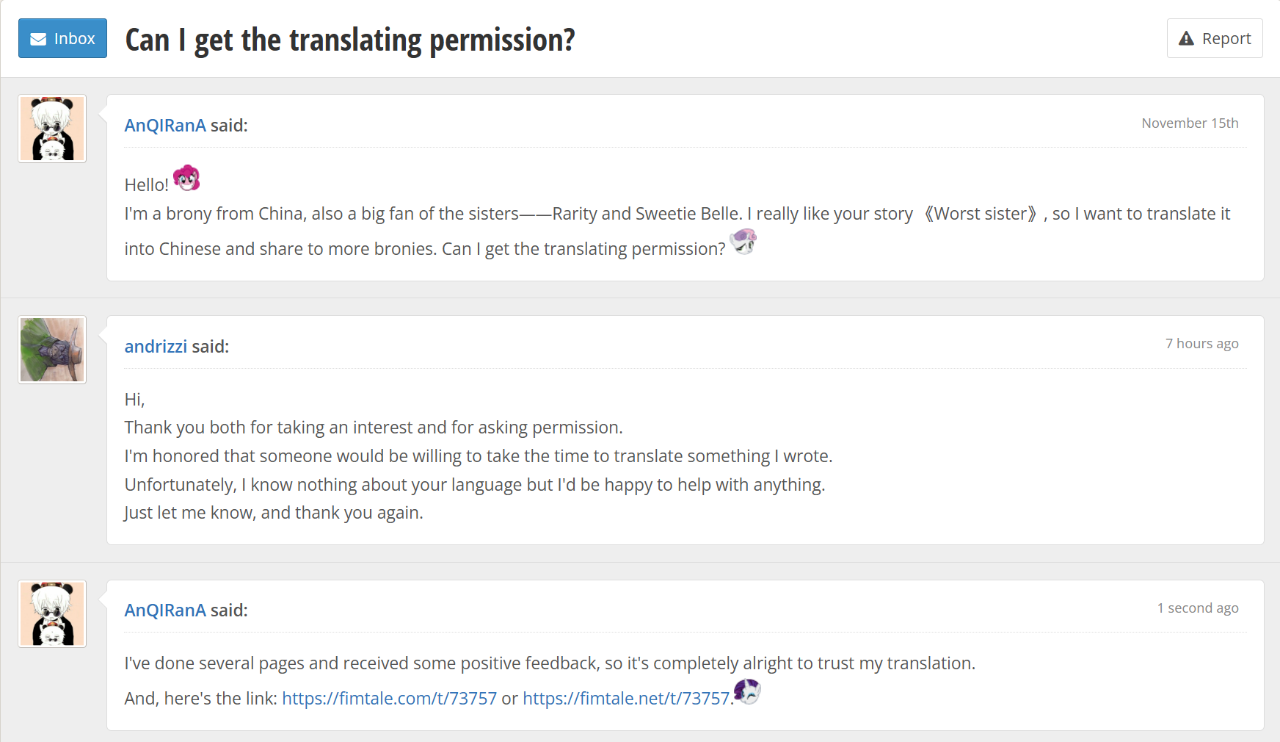
Task: Click the 1 second ago timestamp
Action: click(1197, 608)
